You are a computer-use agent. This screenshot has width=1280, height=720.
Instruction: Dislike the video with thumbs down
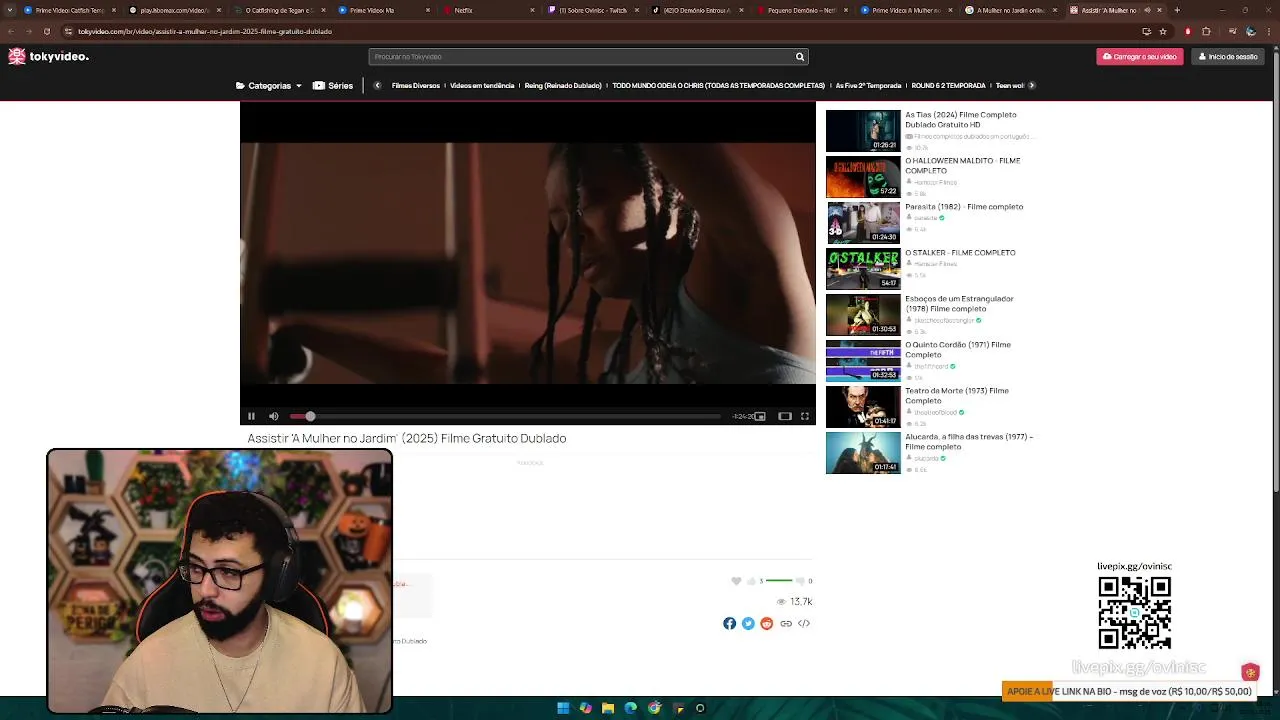799,581
